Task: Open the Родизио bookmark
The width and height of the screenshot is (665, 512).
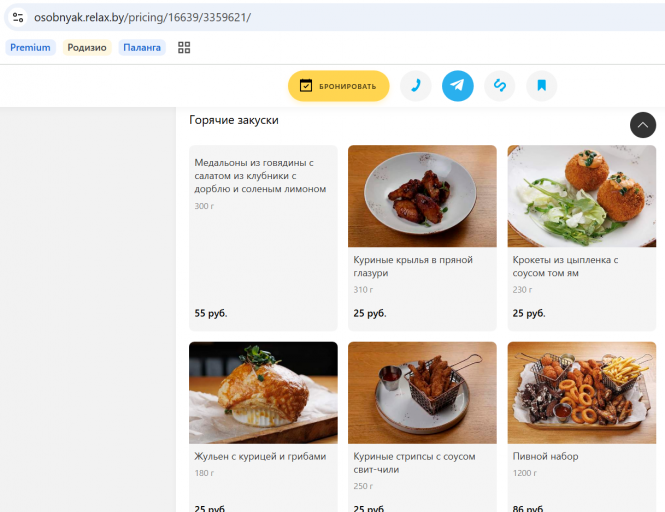Action: click(x=87, y=48)
